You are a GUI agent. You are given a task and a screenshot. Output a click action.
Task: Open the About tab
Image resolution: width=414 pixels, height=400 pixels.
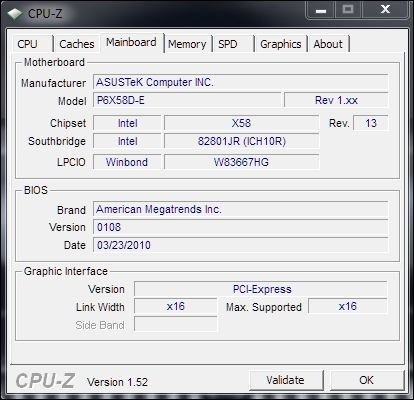pos(329,44)
